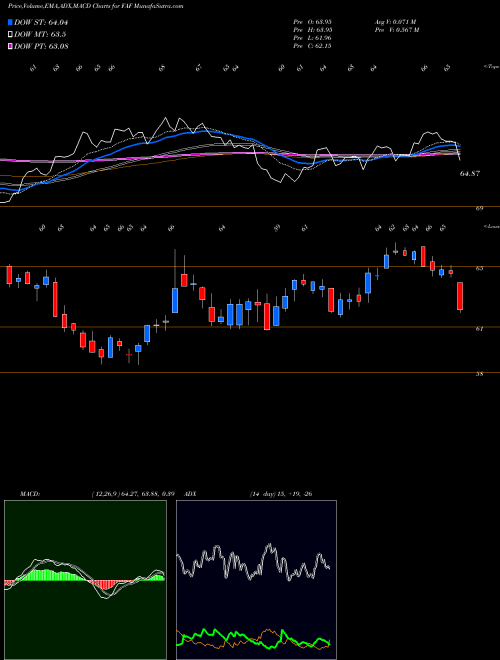
Task: Click the 'Pre V: 0.367 M' volume text
Action: 397,30
